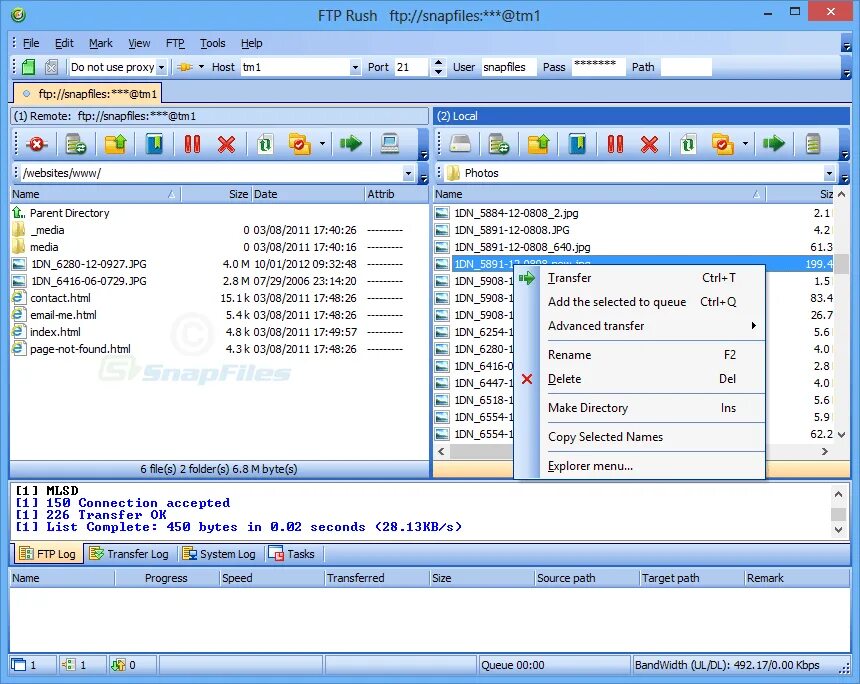The height and width of the screenshot is (684, 860).
Task: Click the Local list's vertical scrollbar down arrow
Action: (842, 434)
